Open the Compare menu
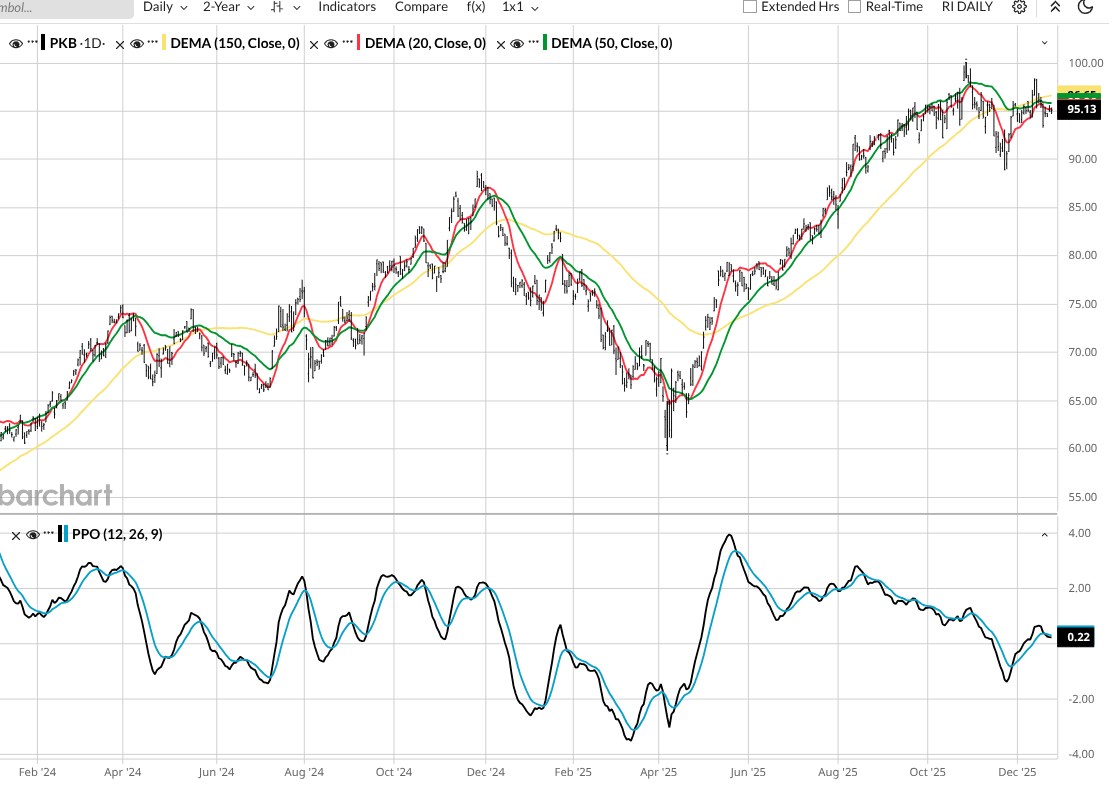 421,7
